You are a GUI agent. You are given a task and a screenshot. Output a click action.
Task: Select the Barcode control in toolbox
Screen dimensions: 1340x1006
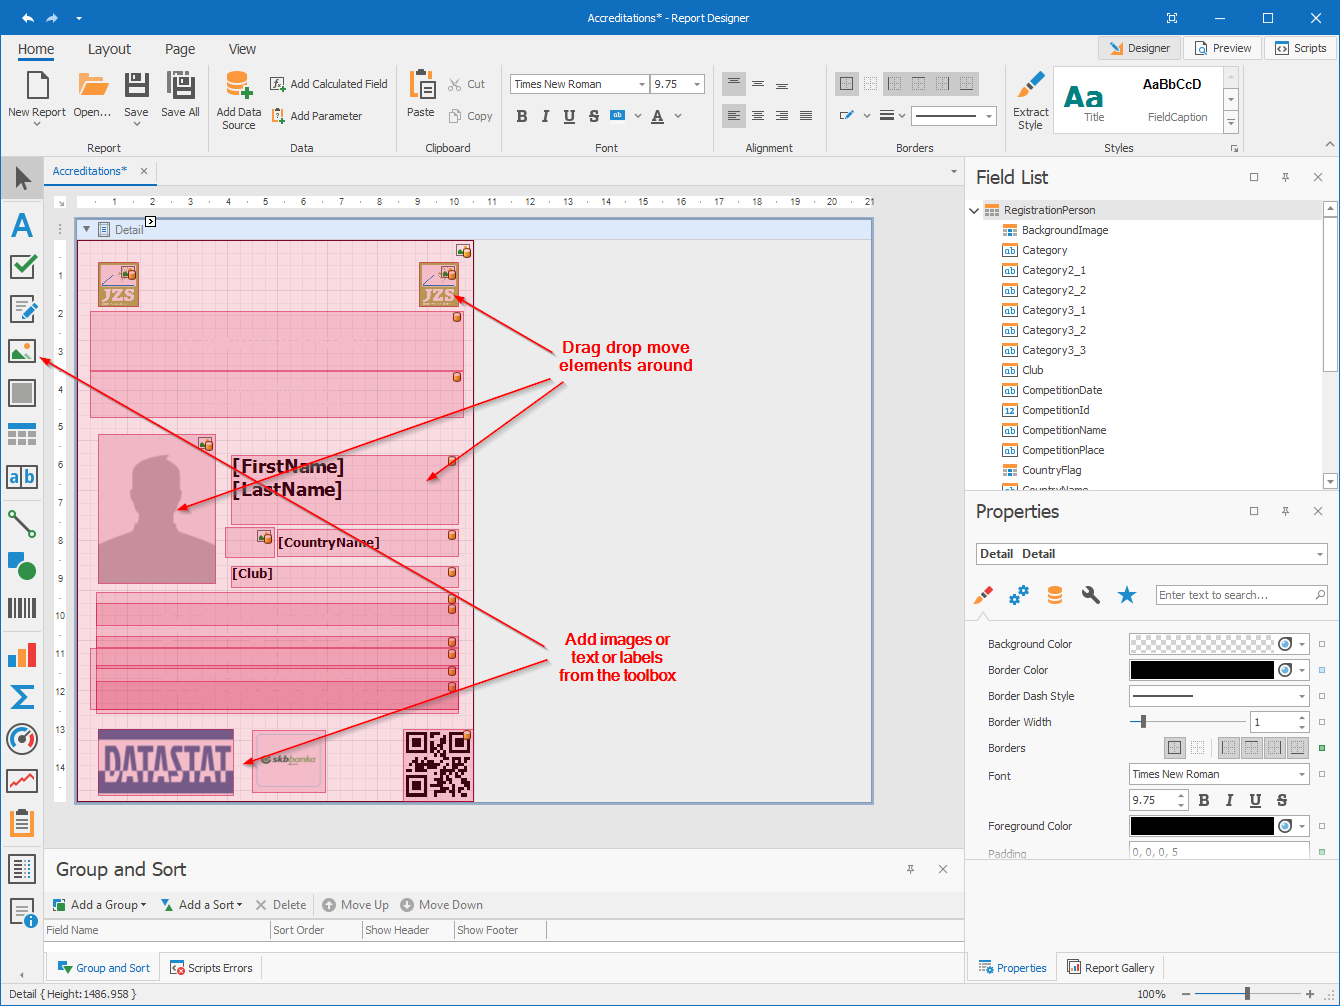[x=22, y=607]
